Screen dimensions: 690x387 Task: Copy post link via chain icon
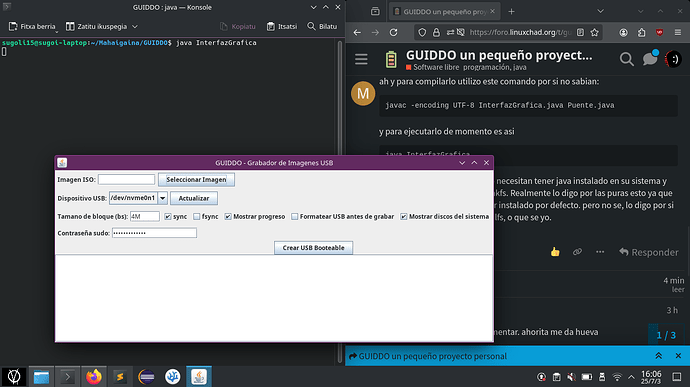(x=577, y=252)
